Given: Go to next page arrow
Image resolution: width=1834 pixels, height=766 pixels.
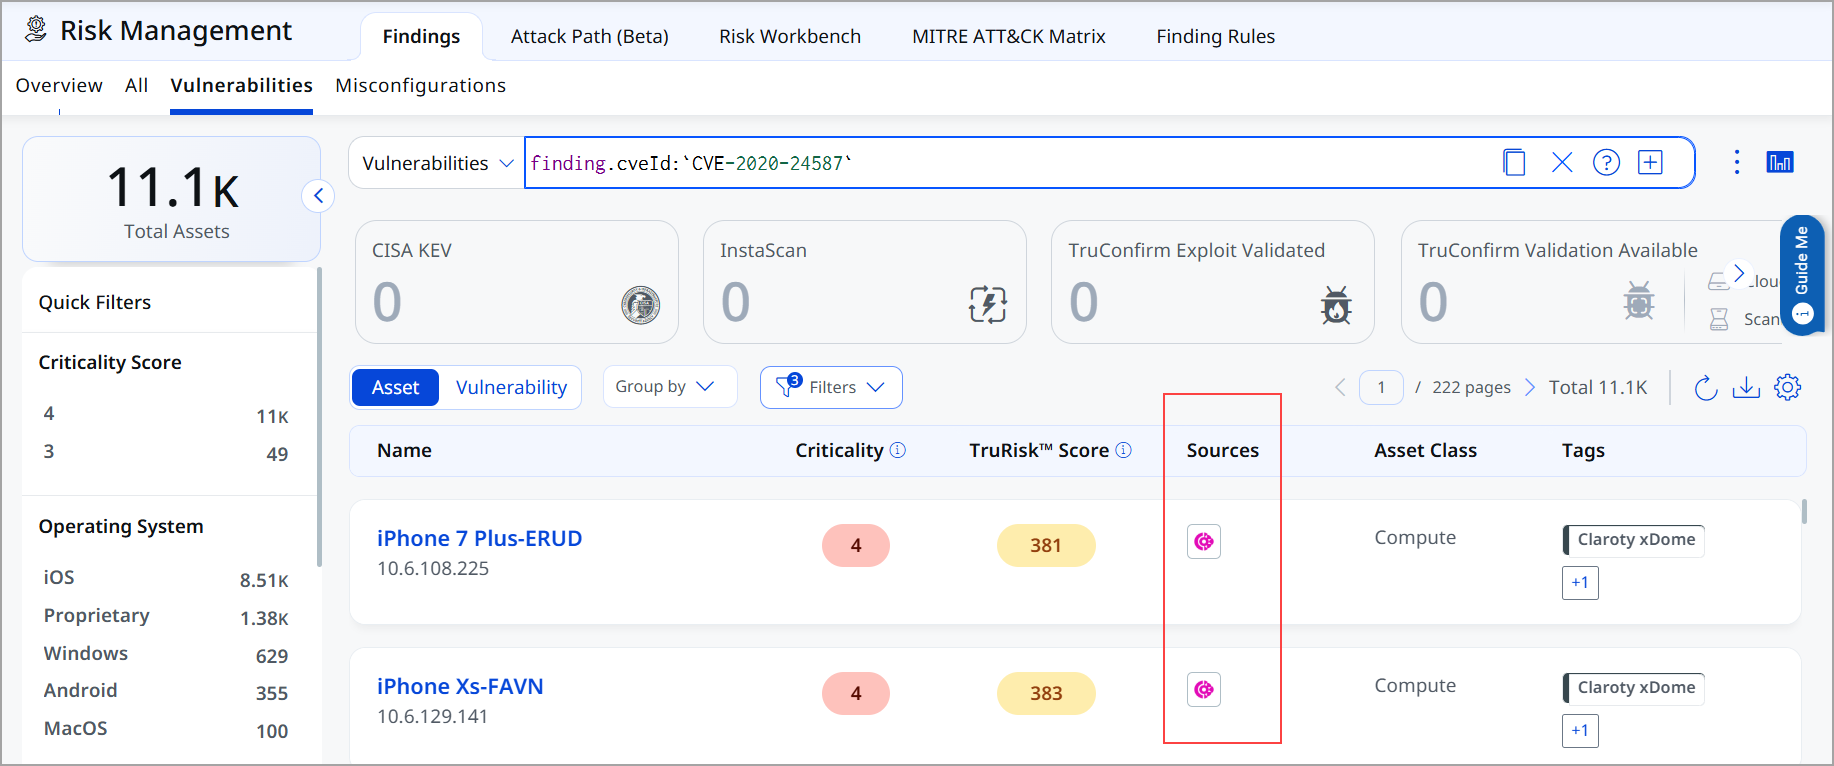Looking at the screenshot, I should [1530, 387].
